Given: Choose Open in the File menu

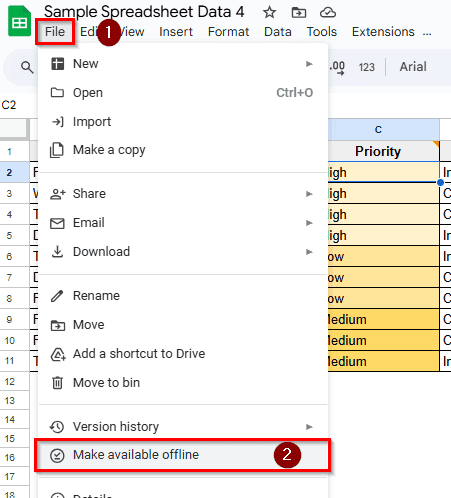Looking at the screenshot, I should coord(182,93).
